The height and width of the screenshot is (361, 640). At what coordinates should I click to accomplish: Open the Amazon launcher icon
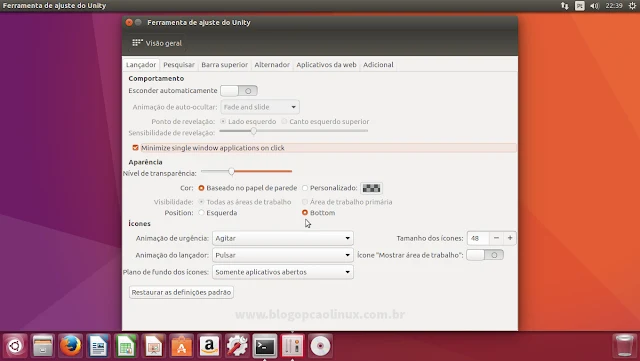209,346
